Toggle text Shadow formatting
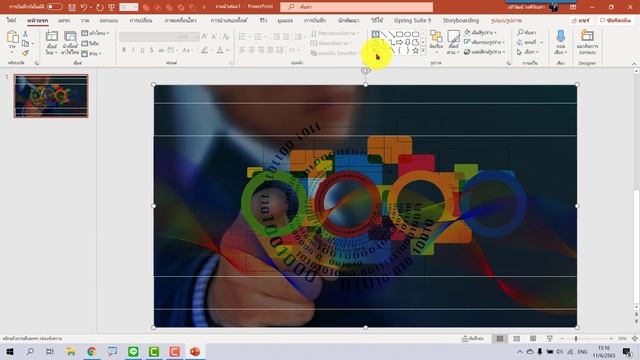This screenshot has width=640, height=360. [x=152, y=50]
